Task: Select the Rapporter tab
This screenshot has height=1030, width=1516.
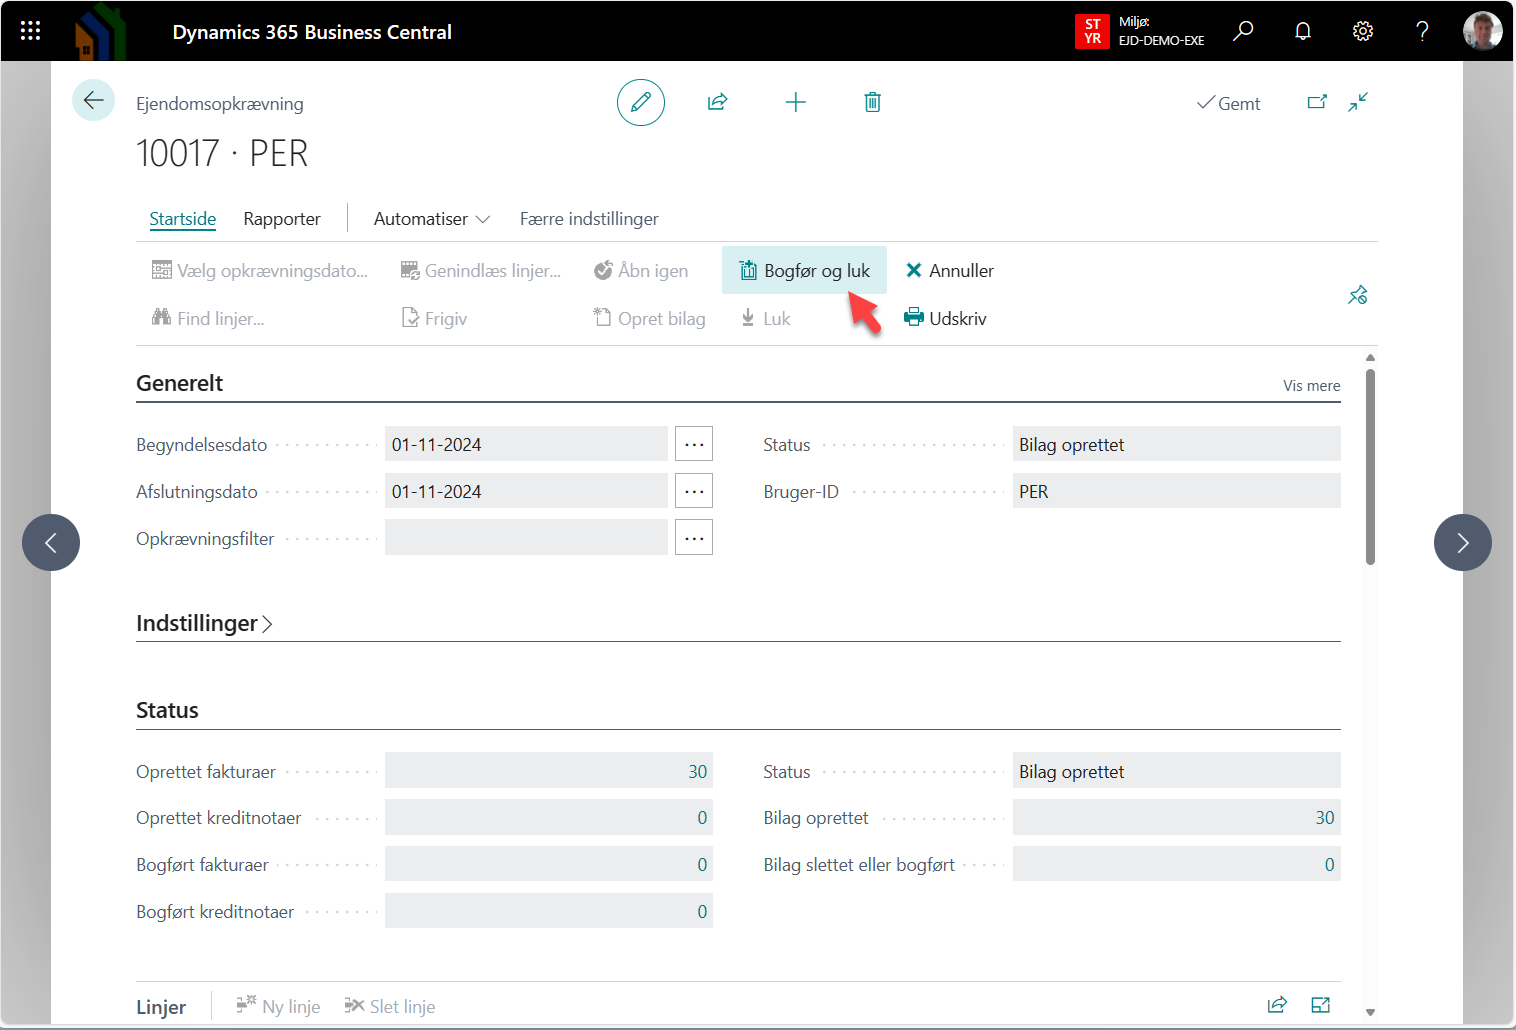Action: (282, 218)
